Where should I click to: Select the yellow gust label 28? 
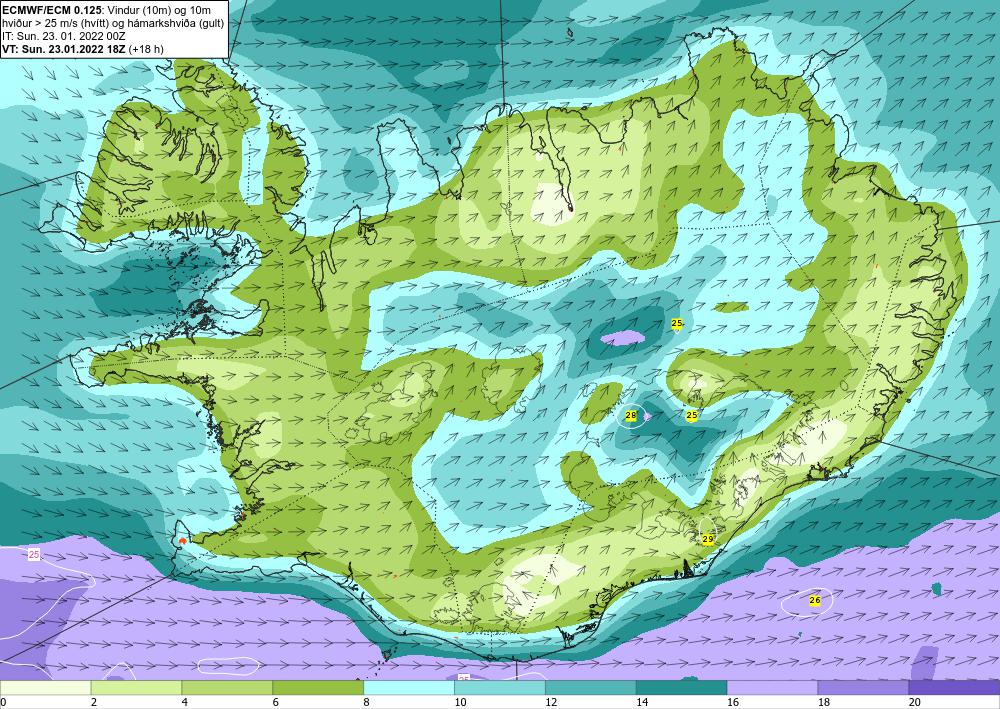631,416
